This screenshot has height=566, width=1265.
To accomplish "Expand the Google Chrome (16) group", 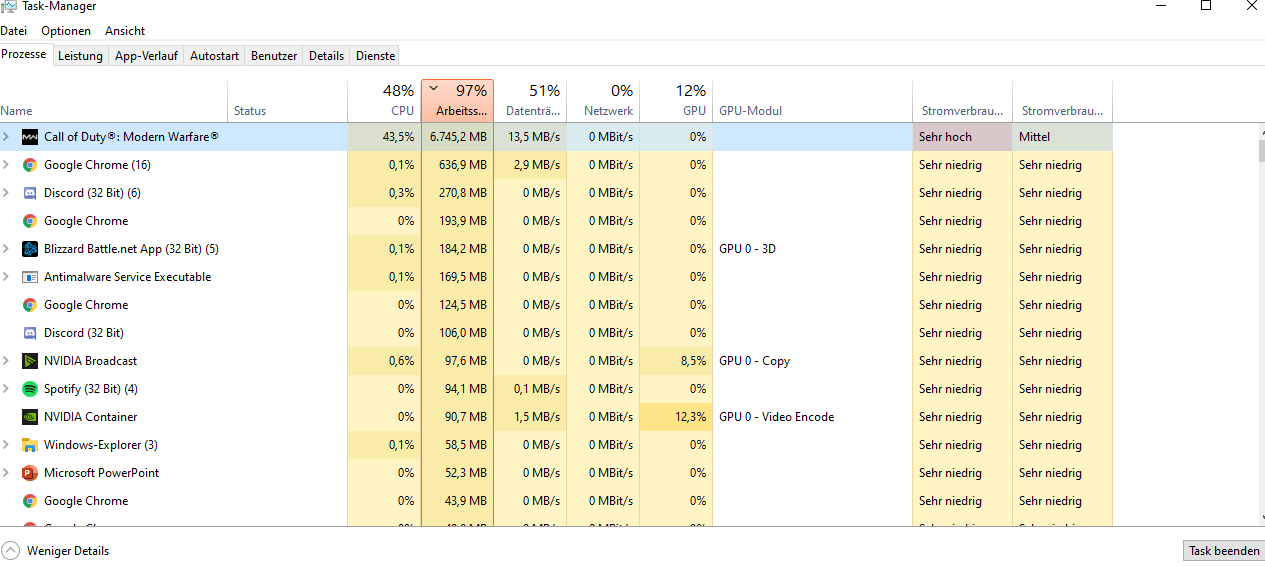I will click(x=6, y=165).
